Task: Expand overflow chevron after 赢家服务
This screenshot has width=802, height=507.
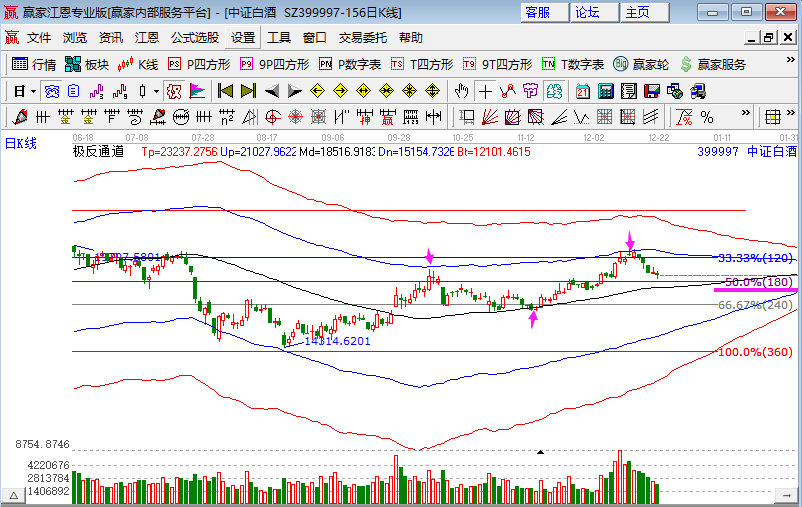Action: [x=790, y=60]
